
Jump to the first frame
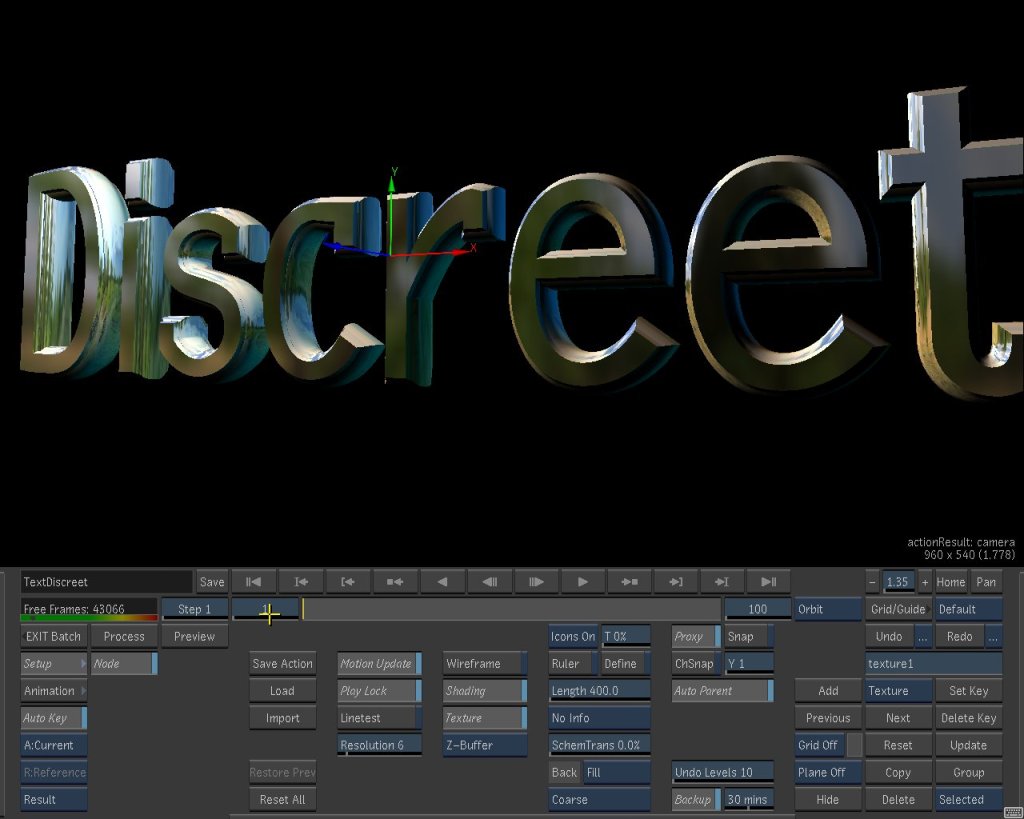pyautogui.click(x=254, y=582)
